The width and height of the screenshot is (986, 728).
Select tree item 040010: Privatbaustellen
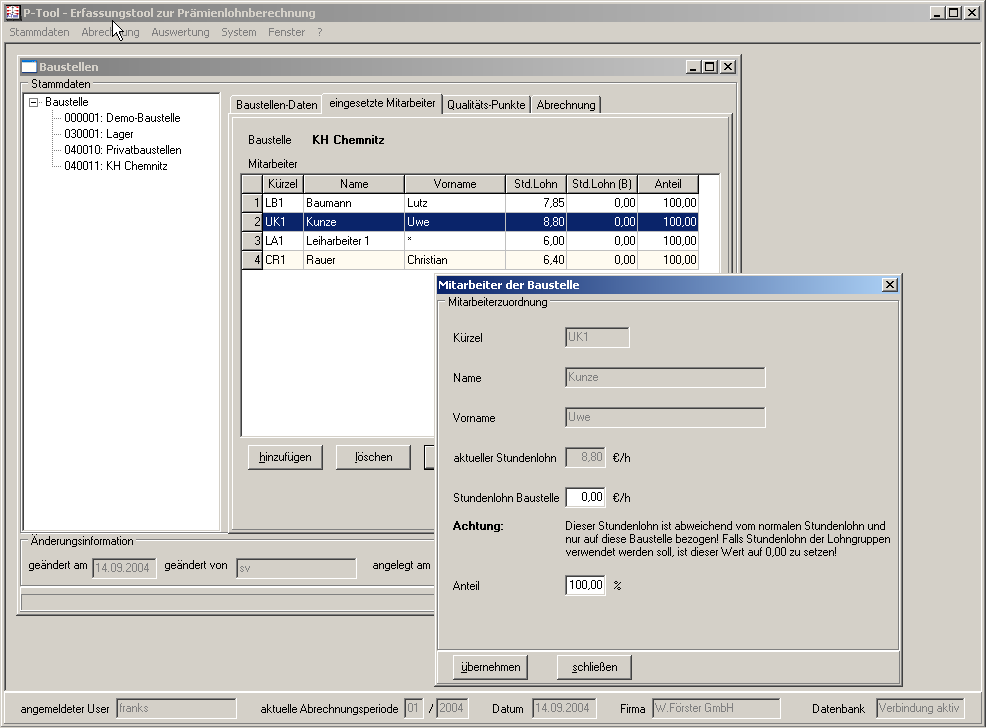coord(123,150)
